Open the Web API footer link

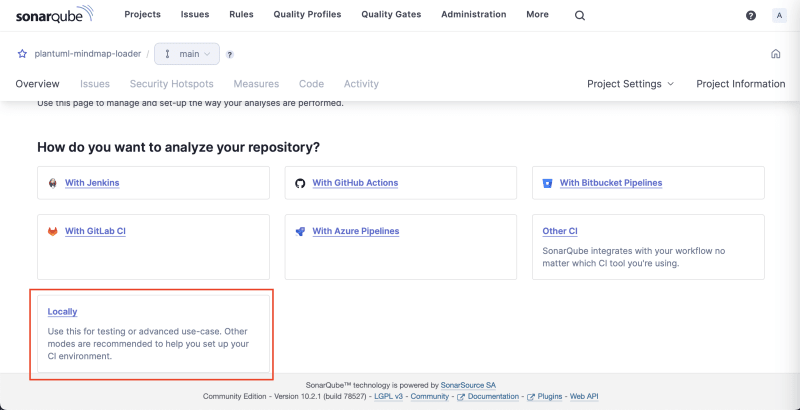pos(584,396)
